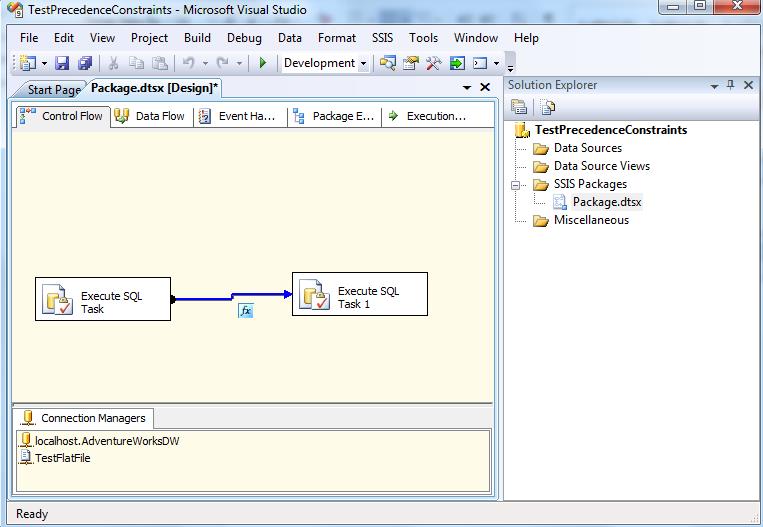This screenshot has height=527, width=763.
Task: Select the Execute SQL Task 1 box
Action: click(359, 296)
